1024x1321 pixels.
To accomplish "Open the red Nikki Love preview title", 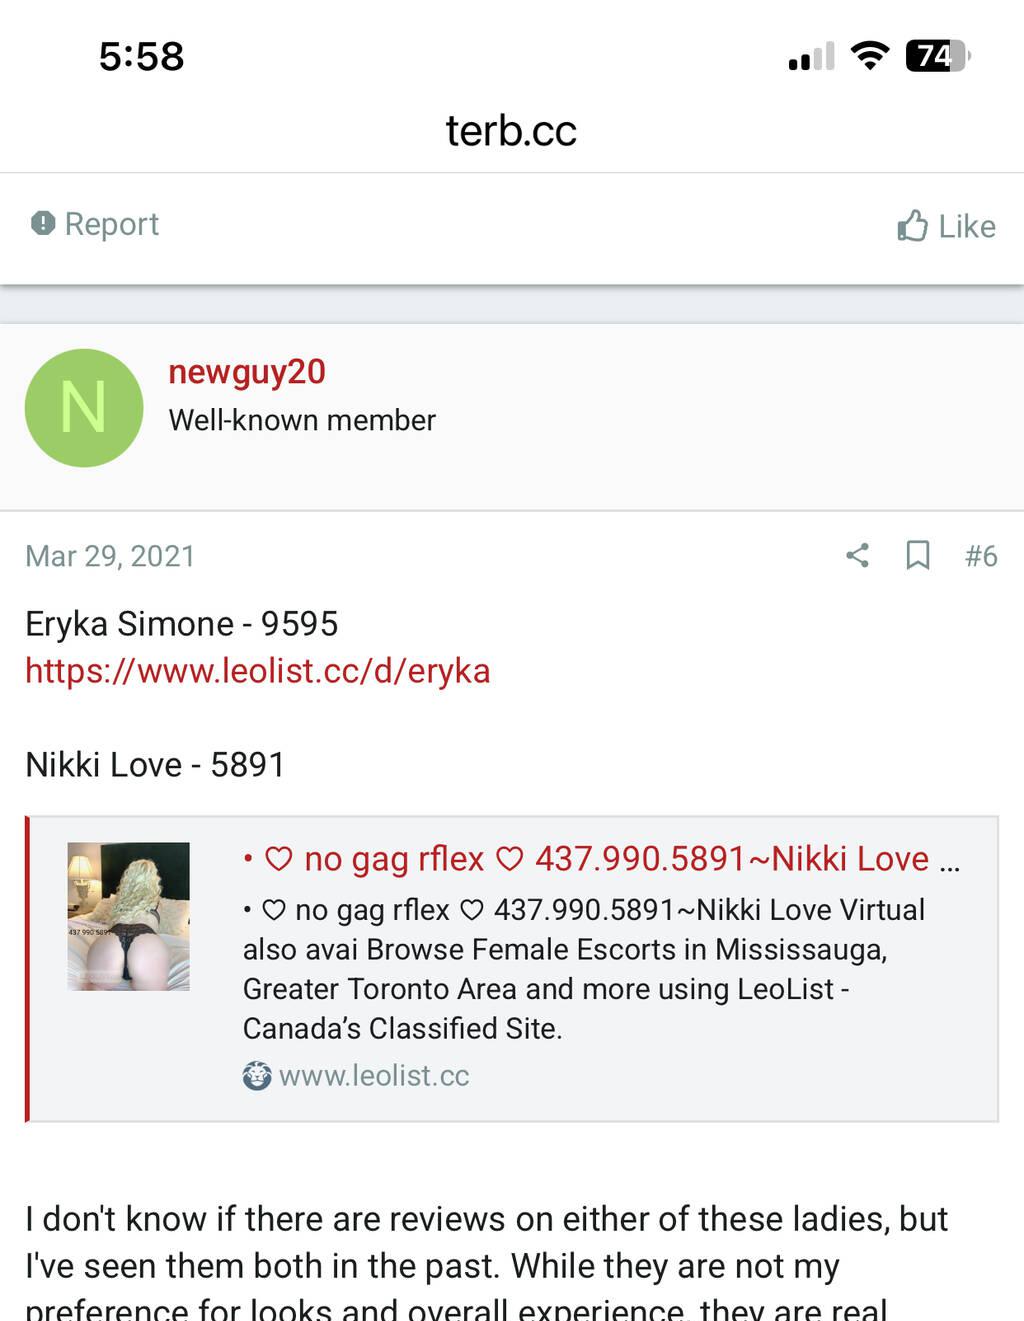I will [601, 859].
